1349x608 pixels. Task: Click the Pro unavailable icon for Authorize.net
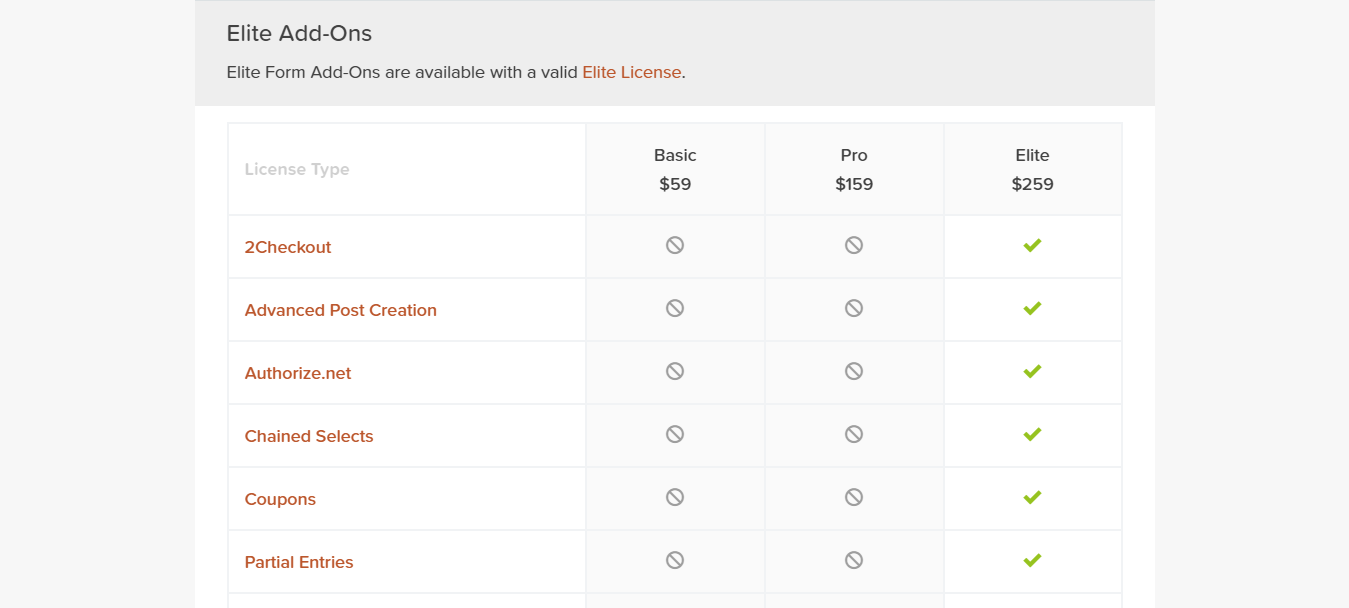854,371
